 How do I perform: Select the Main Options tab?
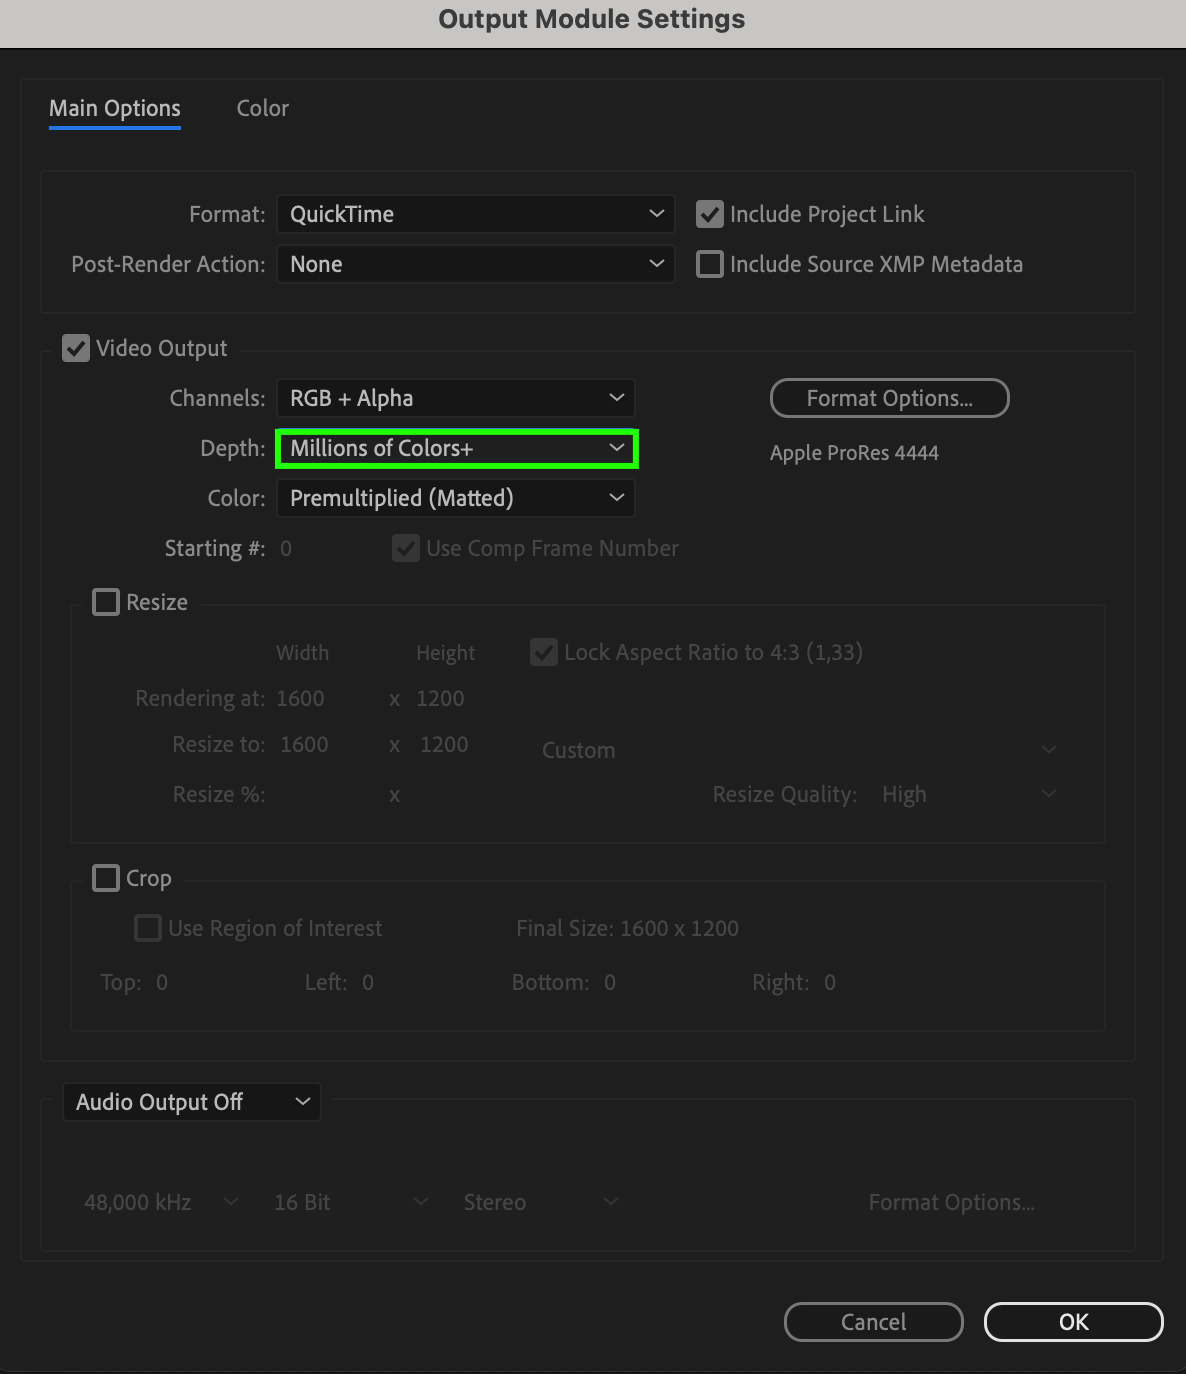point(115,108)
